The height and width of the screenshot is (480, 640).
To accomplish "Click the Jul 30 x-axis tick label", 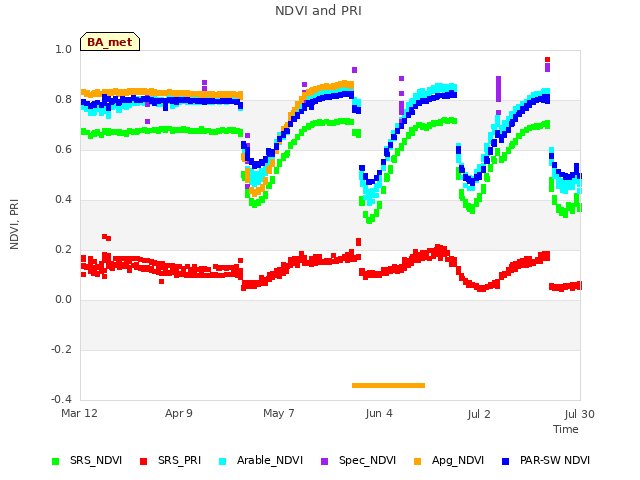I will pos(580,414).
